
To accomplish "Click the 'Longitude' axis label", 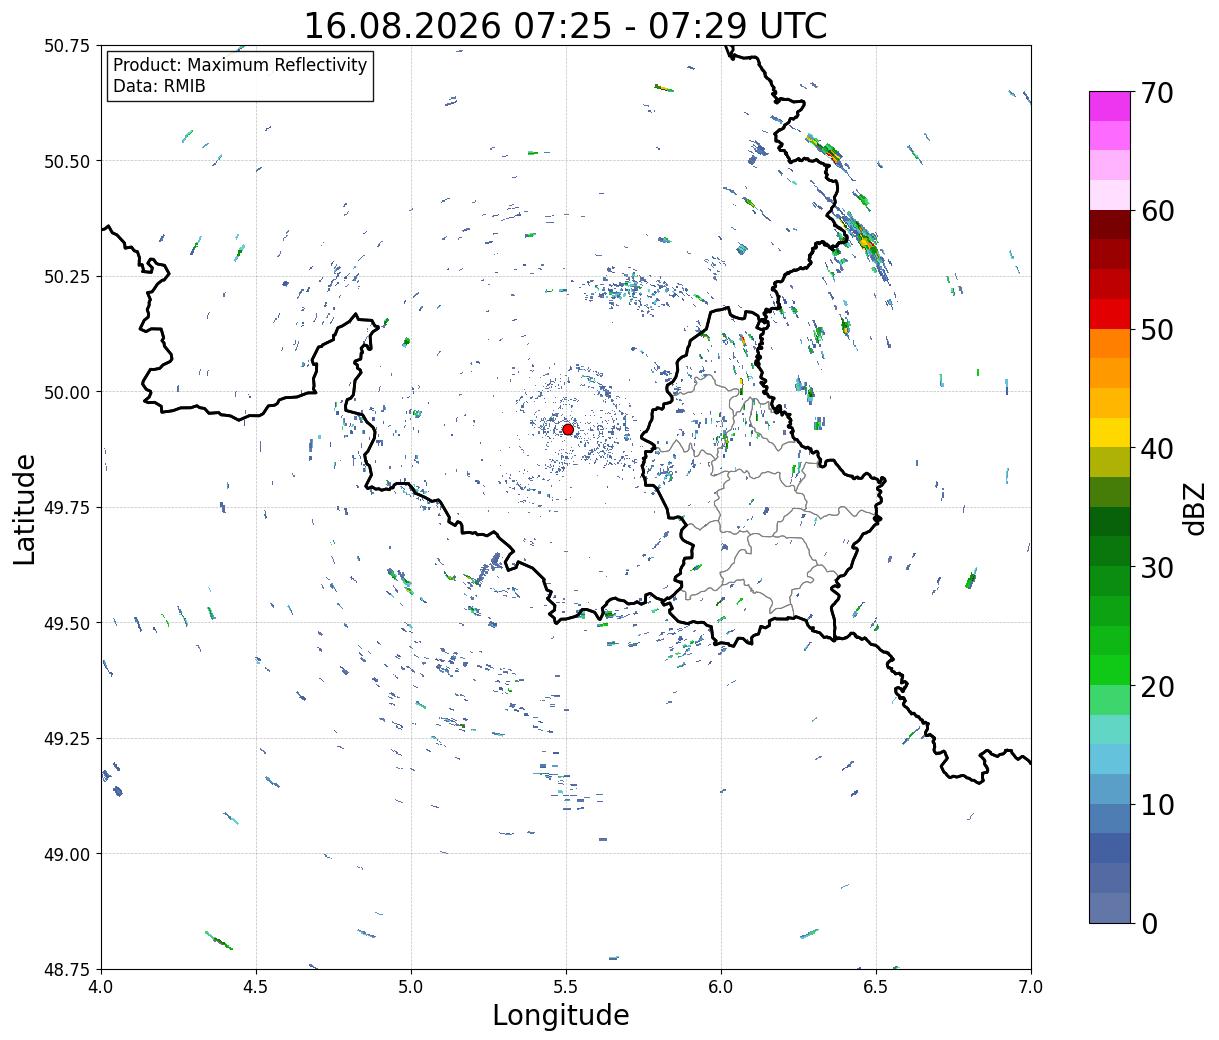I will (x=561, y=1015).
